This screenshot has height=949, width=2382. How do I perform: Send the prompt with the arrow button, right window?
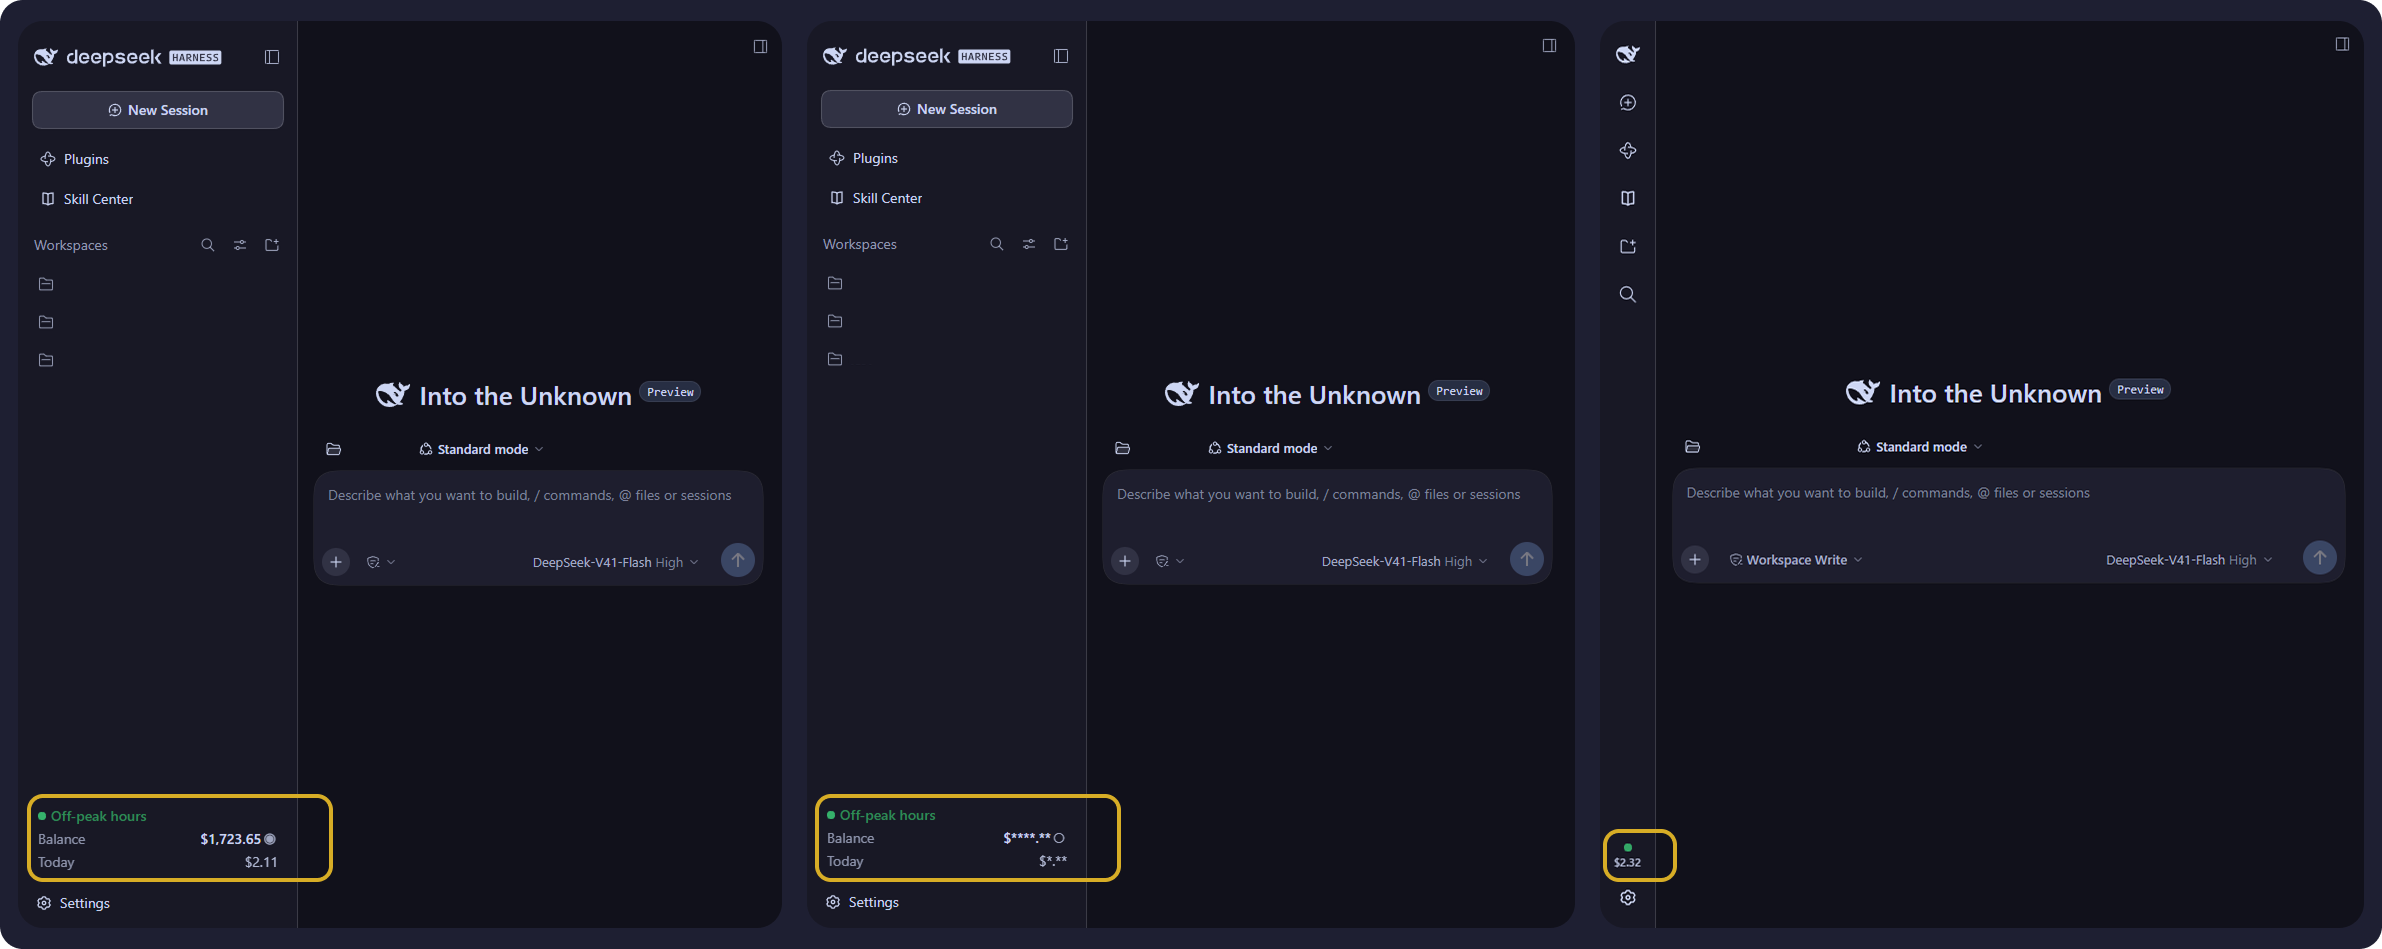pos(2320,557)
